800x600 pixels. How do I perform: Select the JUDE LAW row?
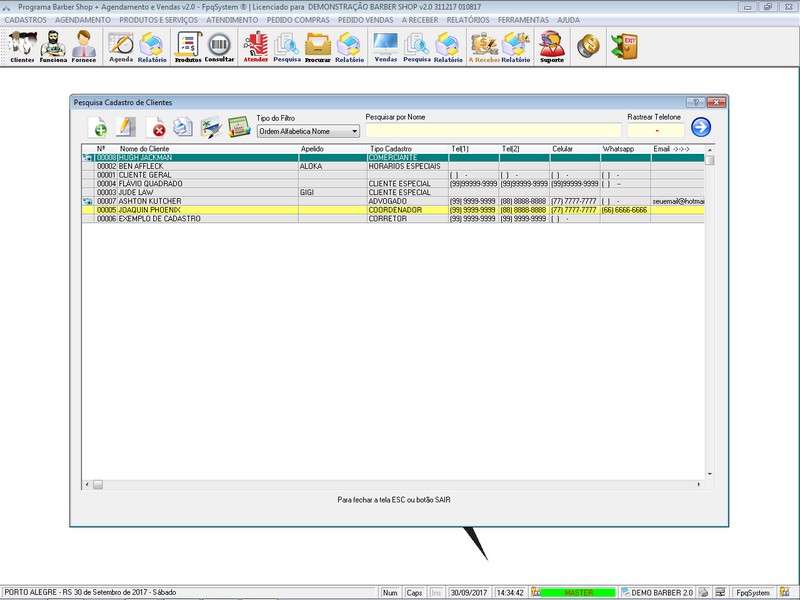coord(393,192)
